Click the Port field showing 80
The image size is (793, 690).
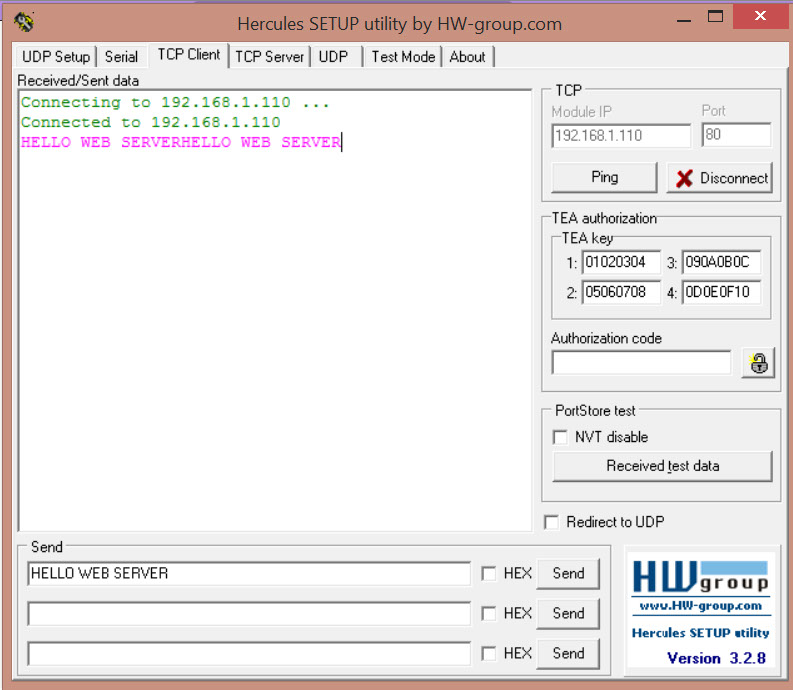tap(736, 135)
